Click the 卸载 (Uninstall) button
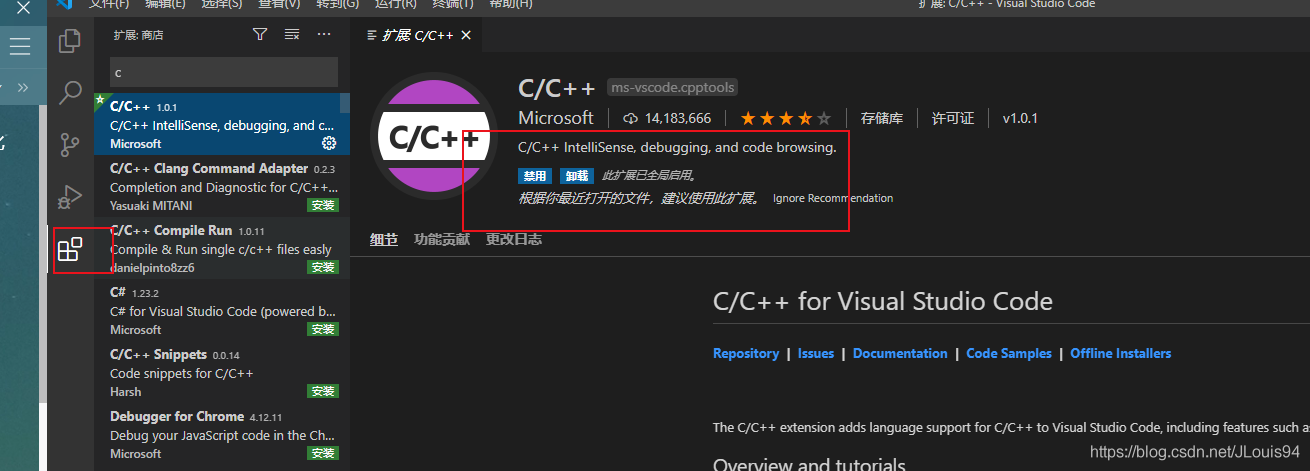Screen dimensions: 1310x471 [576, 175]
